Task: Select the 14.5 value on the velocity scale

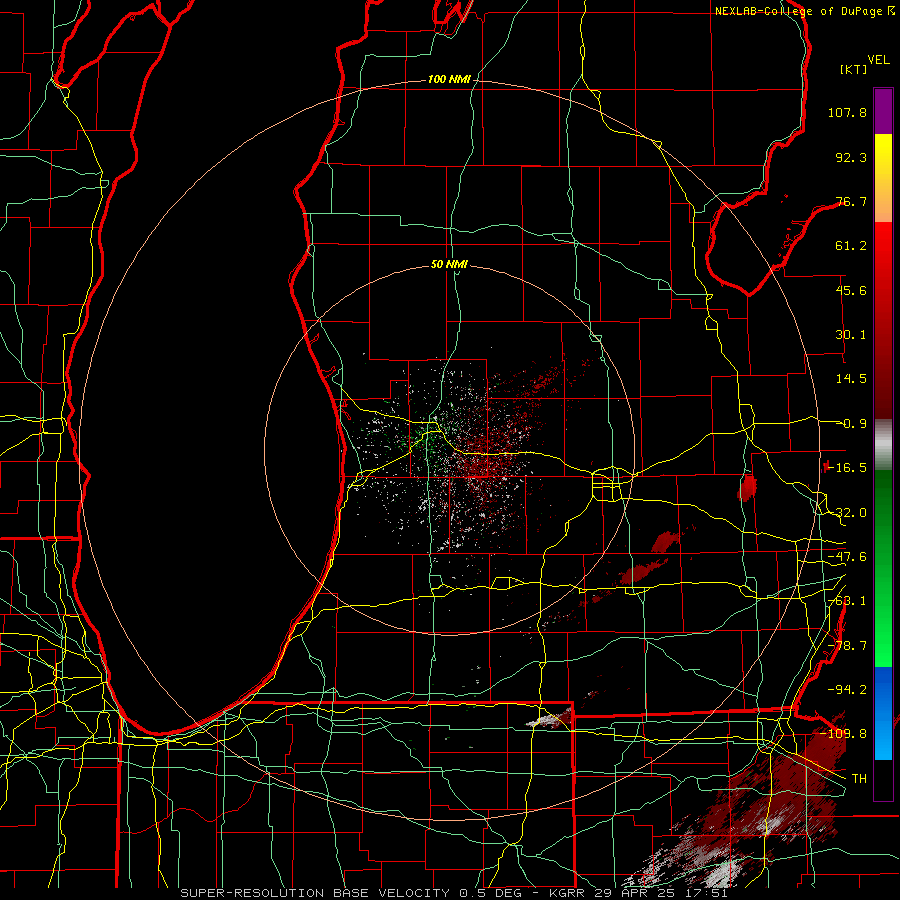Action: coord(851,379)
